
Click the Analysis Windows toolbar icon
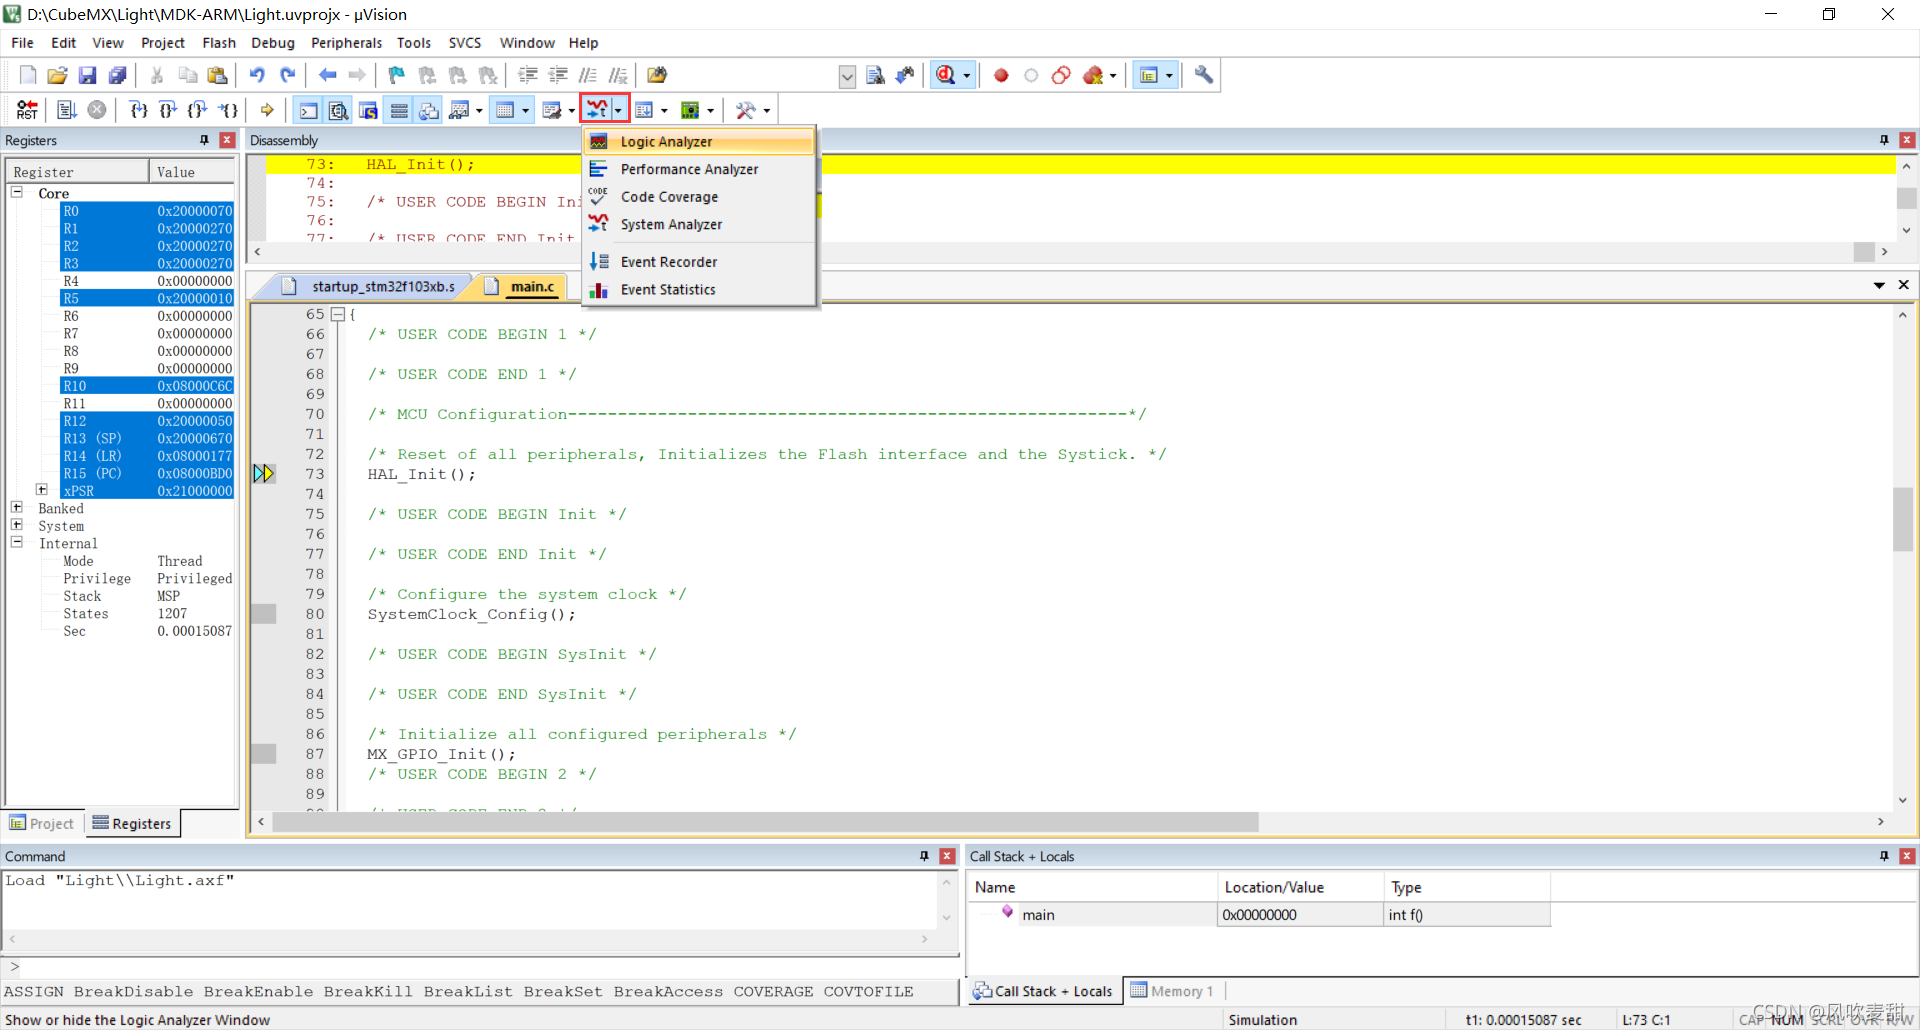[597, 110]
